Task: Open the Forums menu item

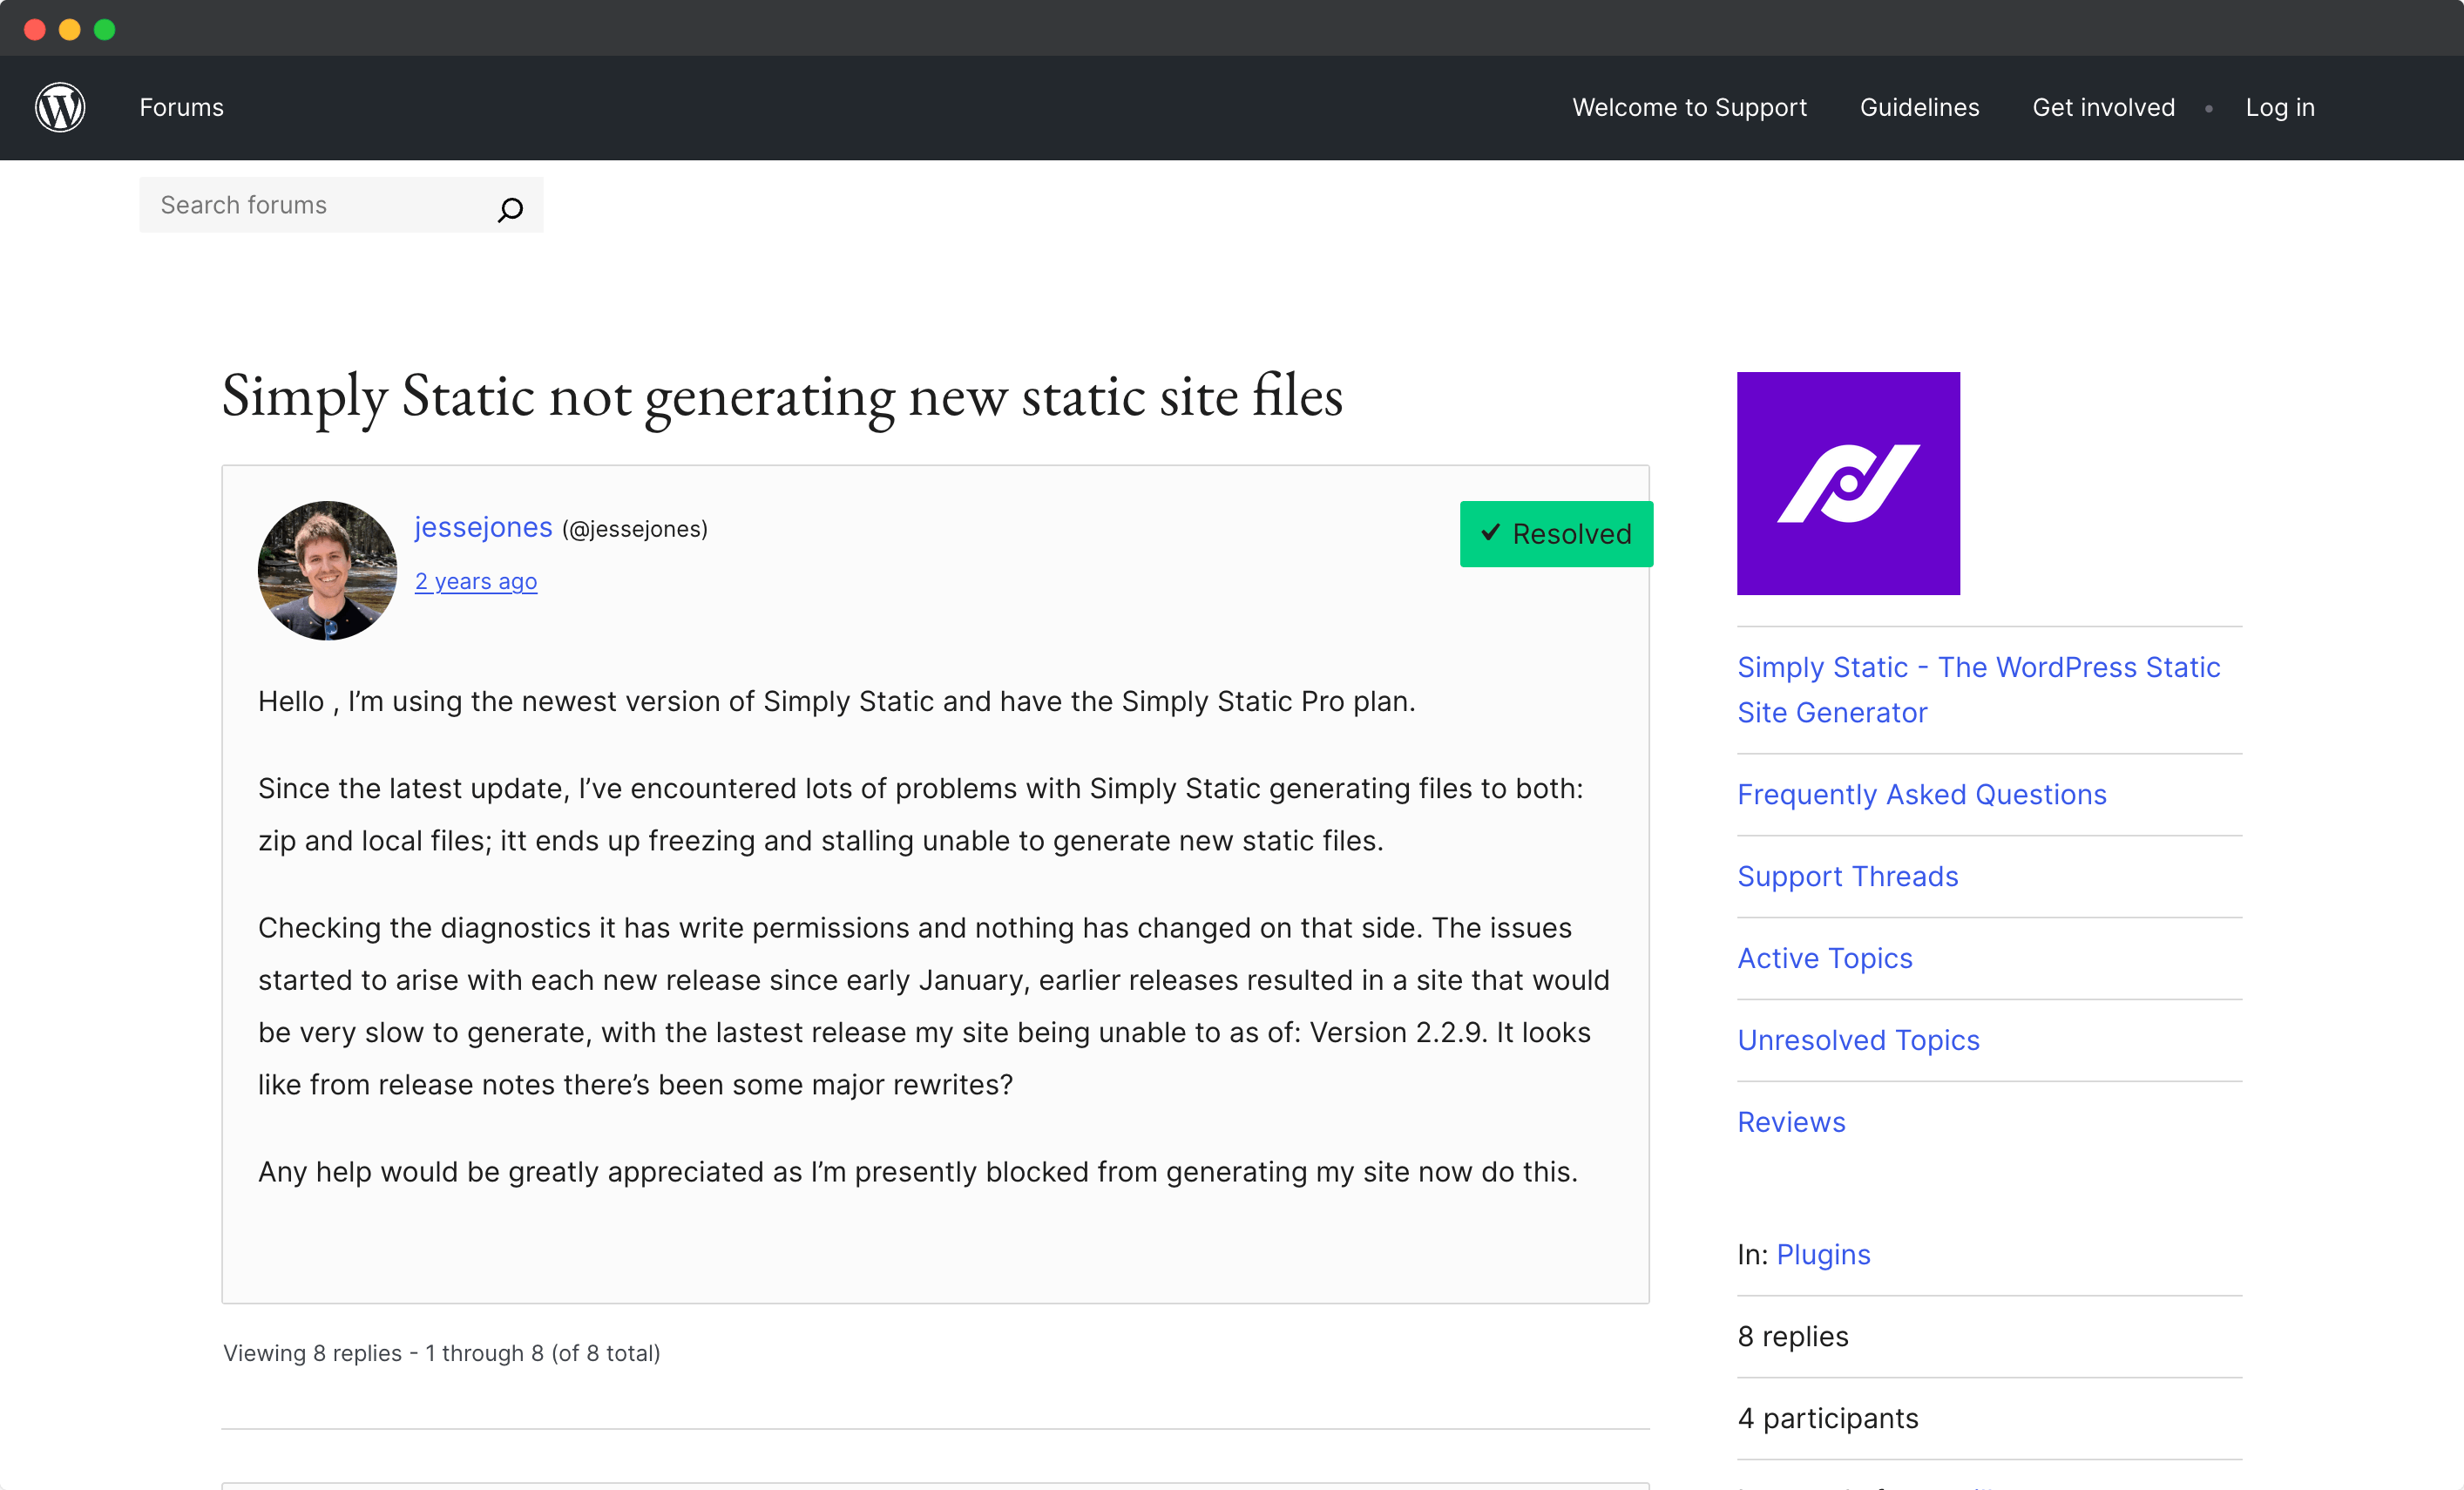Action: (x=181, y=107)
